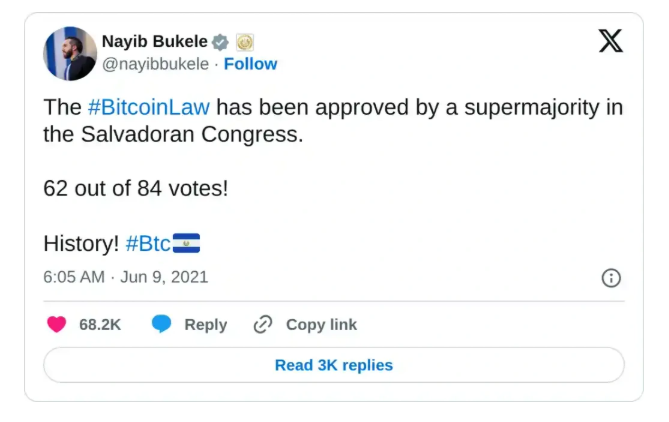The image size is (669, 422).
Task: Open the #Btc hashtag
Action: (x=148, y=243)
